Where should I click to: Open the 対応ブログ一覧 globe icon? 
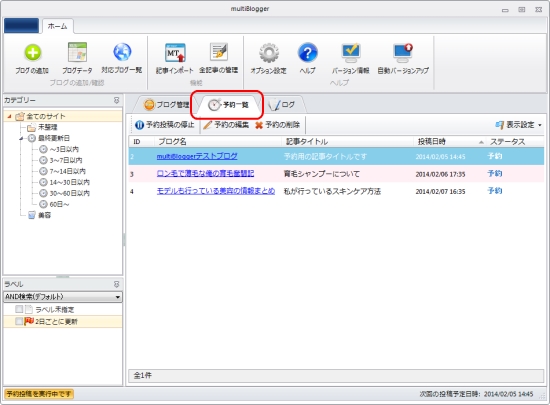pyautogui.click(x=122, y=52)
